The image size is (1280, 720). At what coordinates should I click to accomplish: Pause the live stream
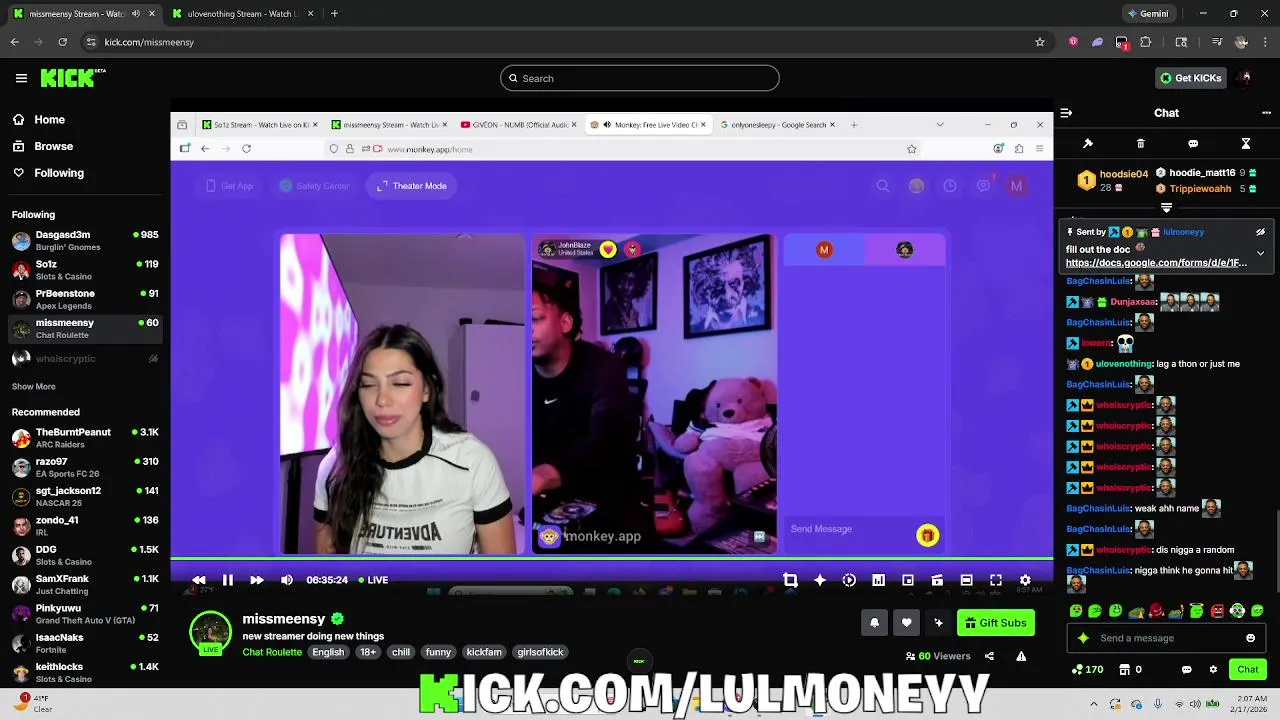pyautogui.click(x=228, y=580)
